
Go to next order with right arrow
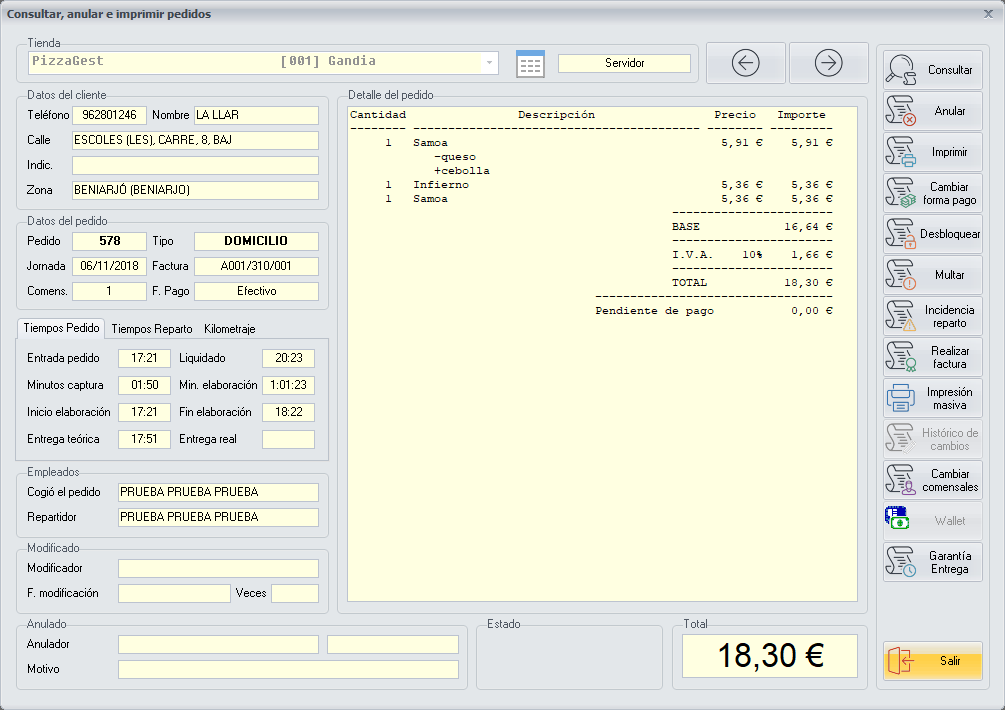click(x=828, y=63)
